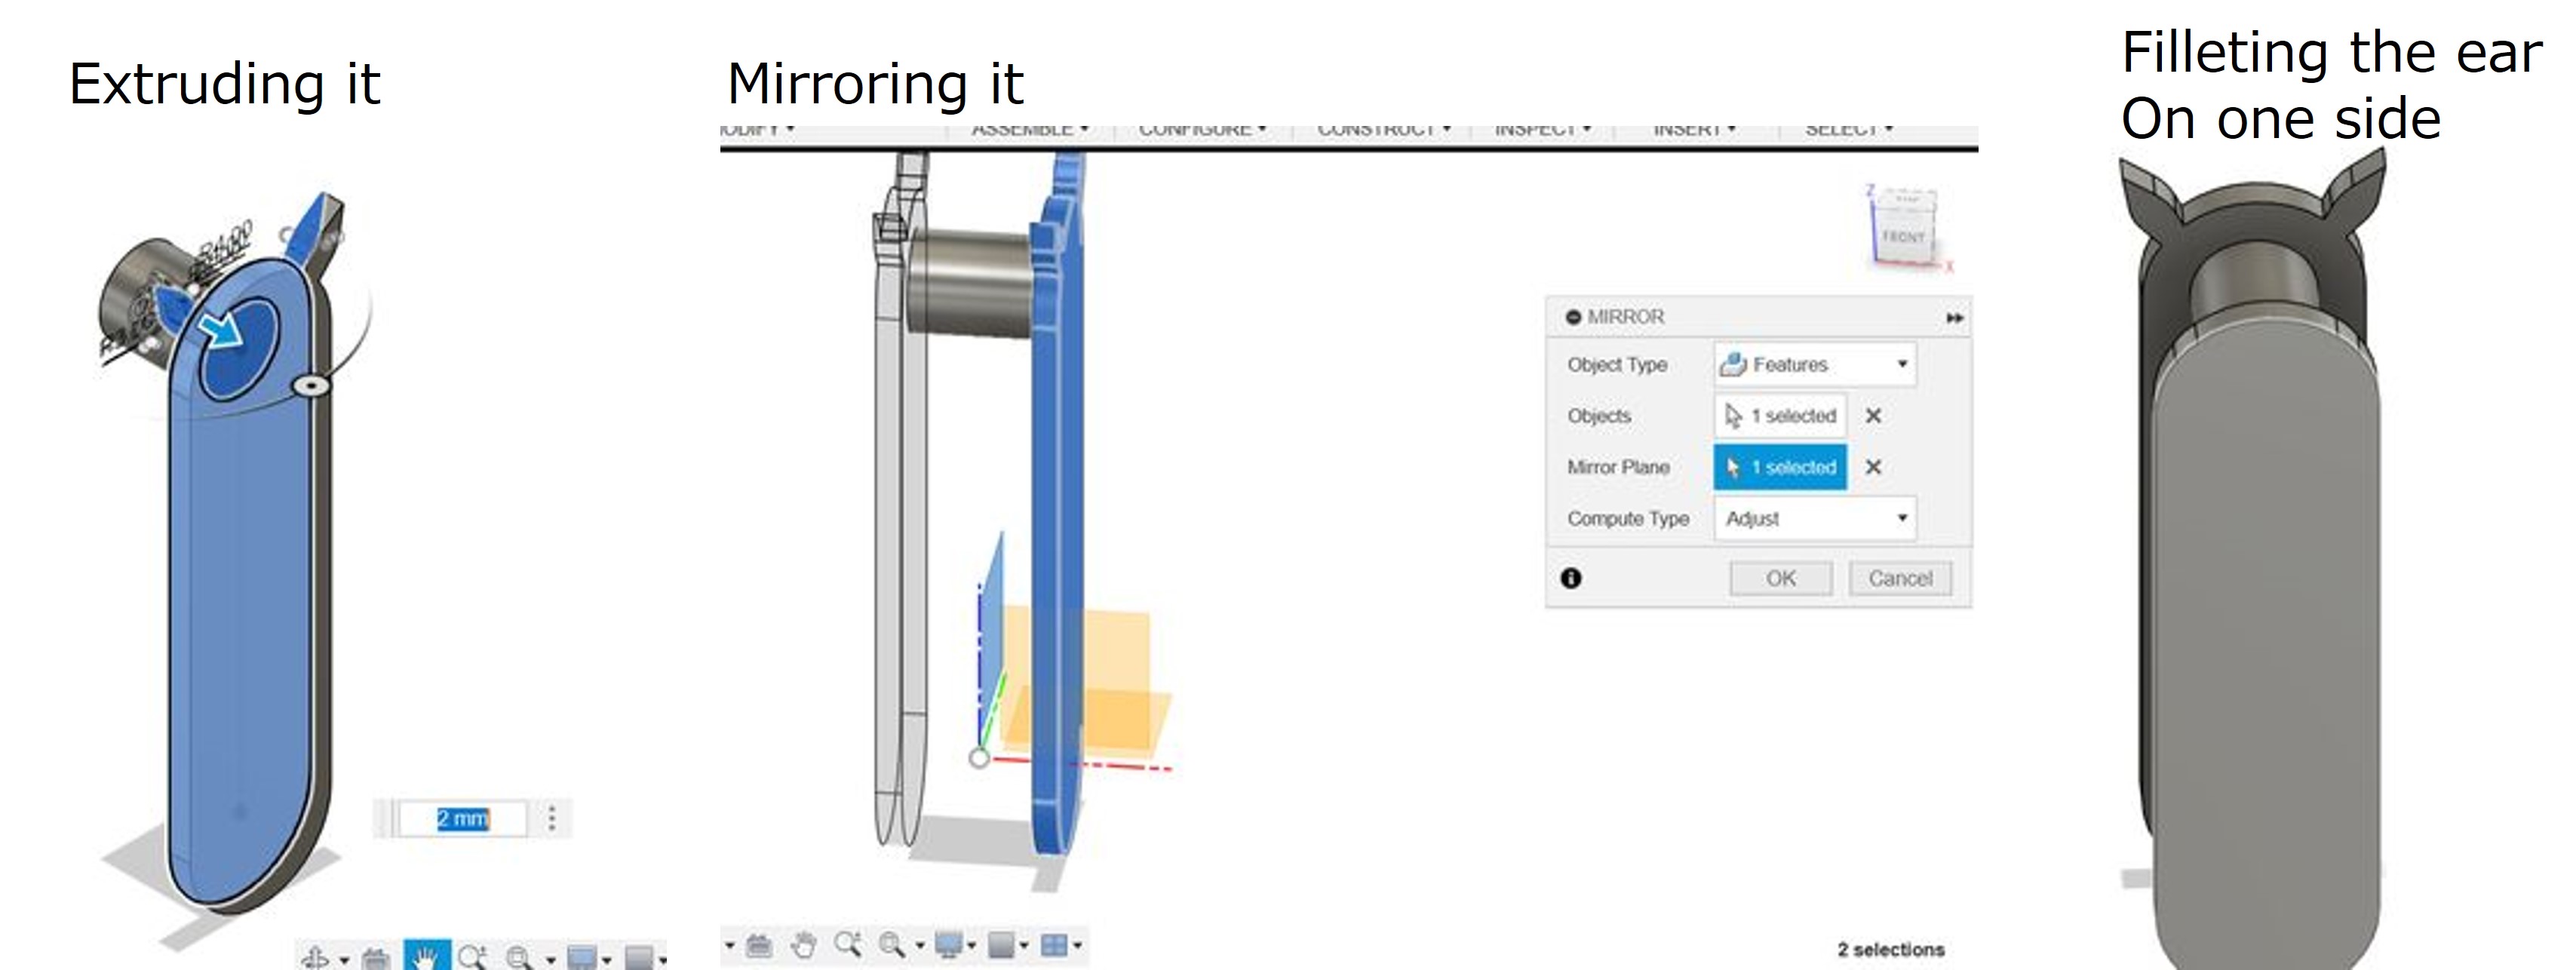Viewport: 2576px width, 970px height.
Task: Click Cancel in the MIRROR dialog
Action: point(1900,579)
